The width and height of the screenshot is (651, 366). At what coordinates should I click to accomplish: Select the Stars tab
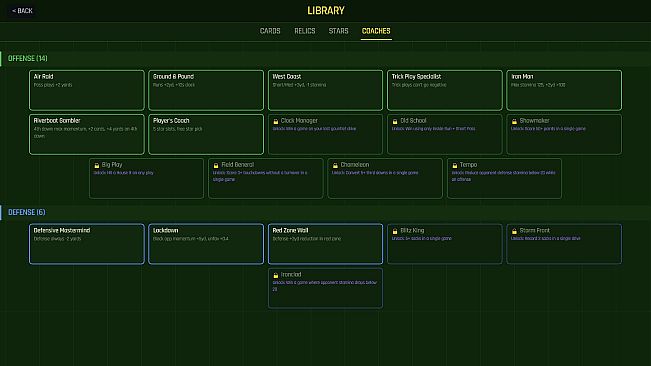tap(338, 31)
